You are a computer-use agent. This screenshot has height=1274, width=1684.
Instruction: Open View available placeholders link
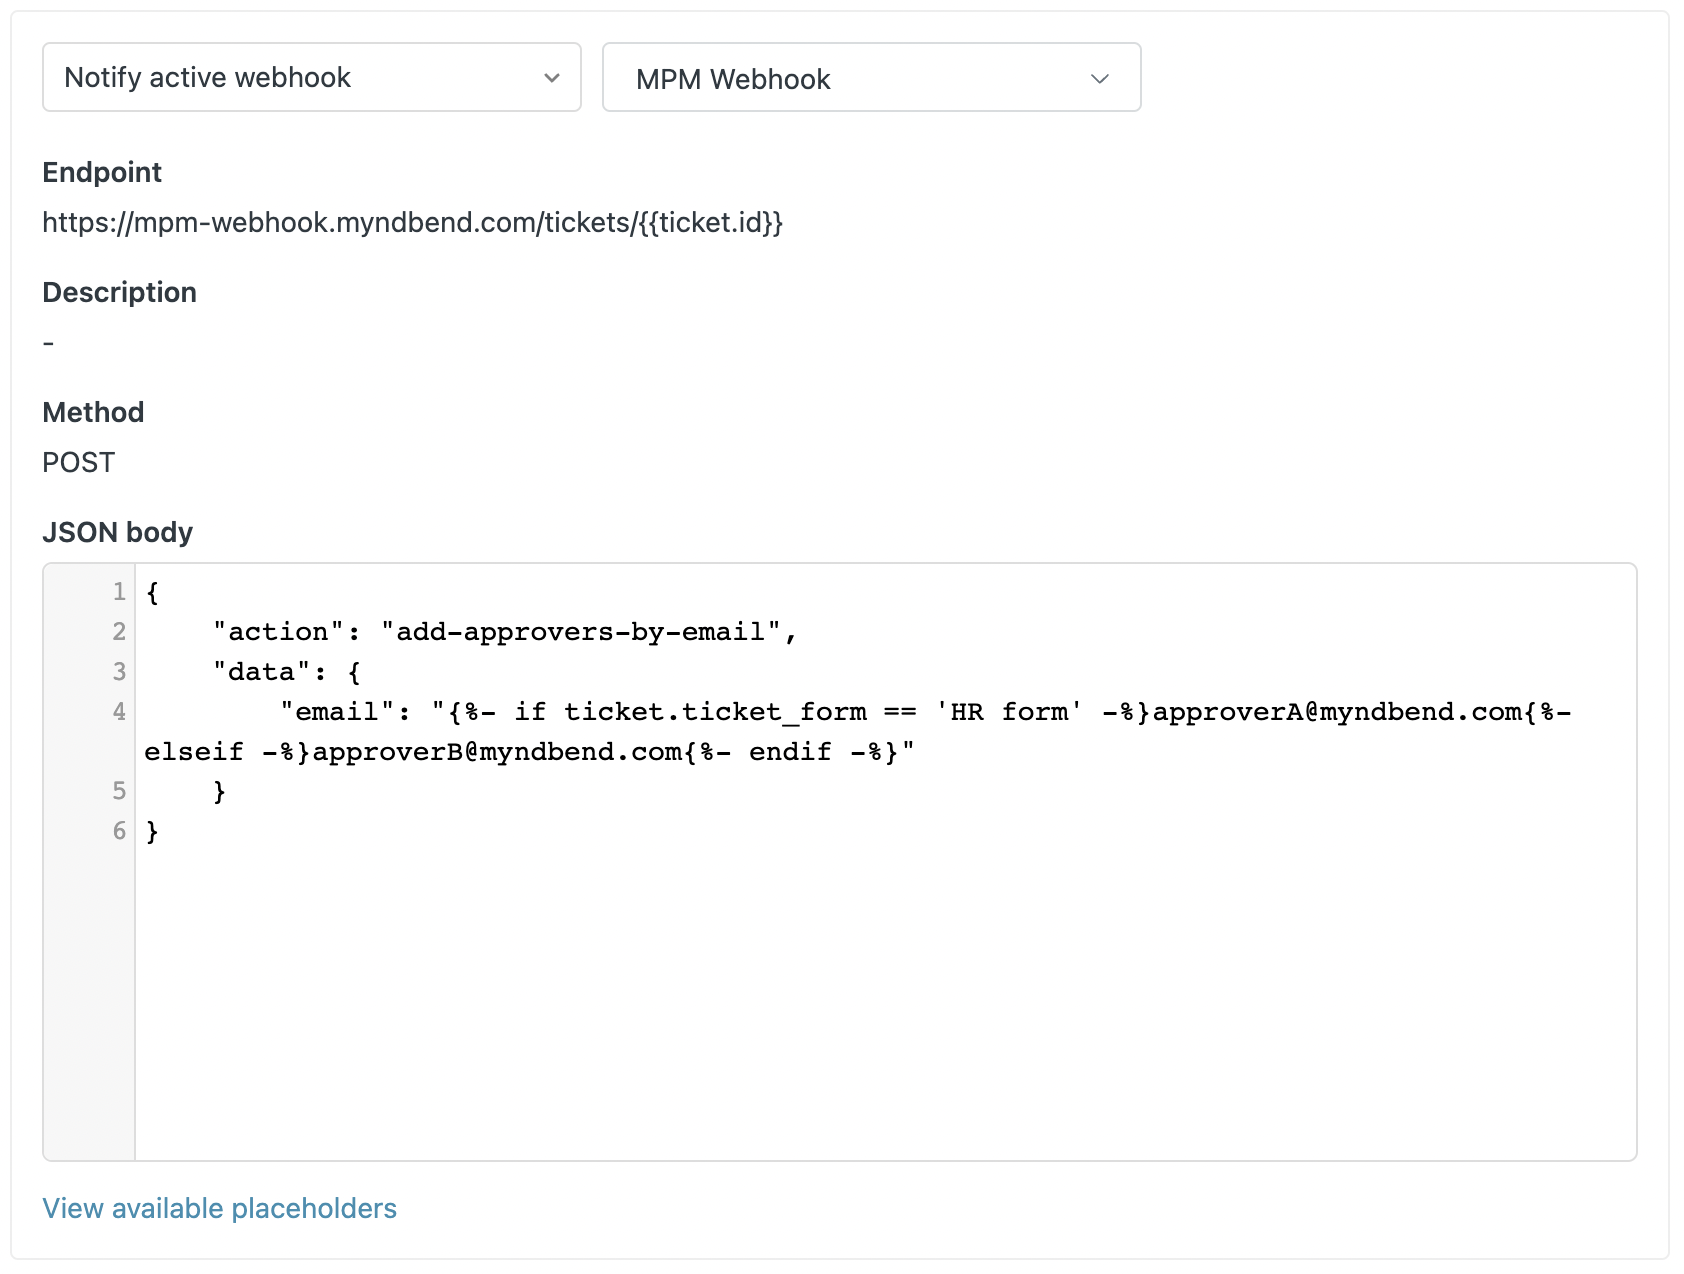pos(220,1208)
